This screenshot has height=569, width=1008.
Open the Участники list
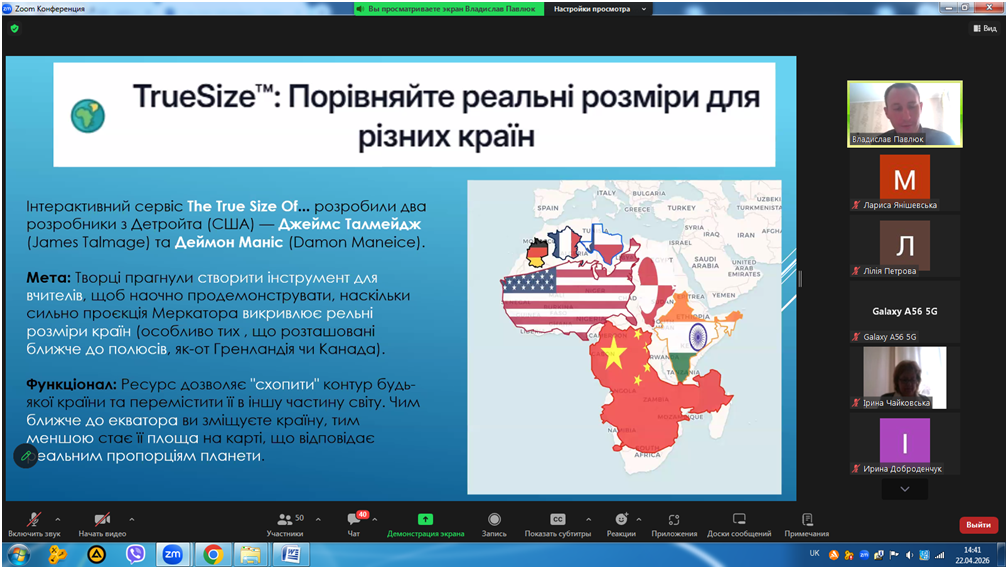point(285,523)
